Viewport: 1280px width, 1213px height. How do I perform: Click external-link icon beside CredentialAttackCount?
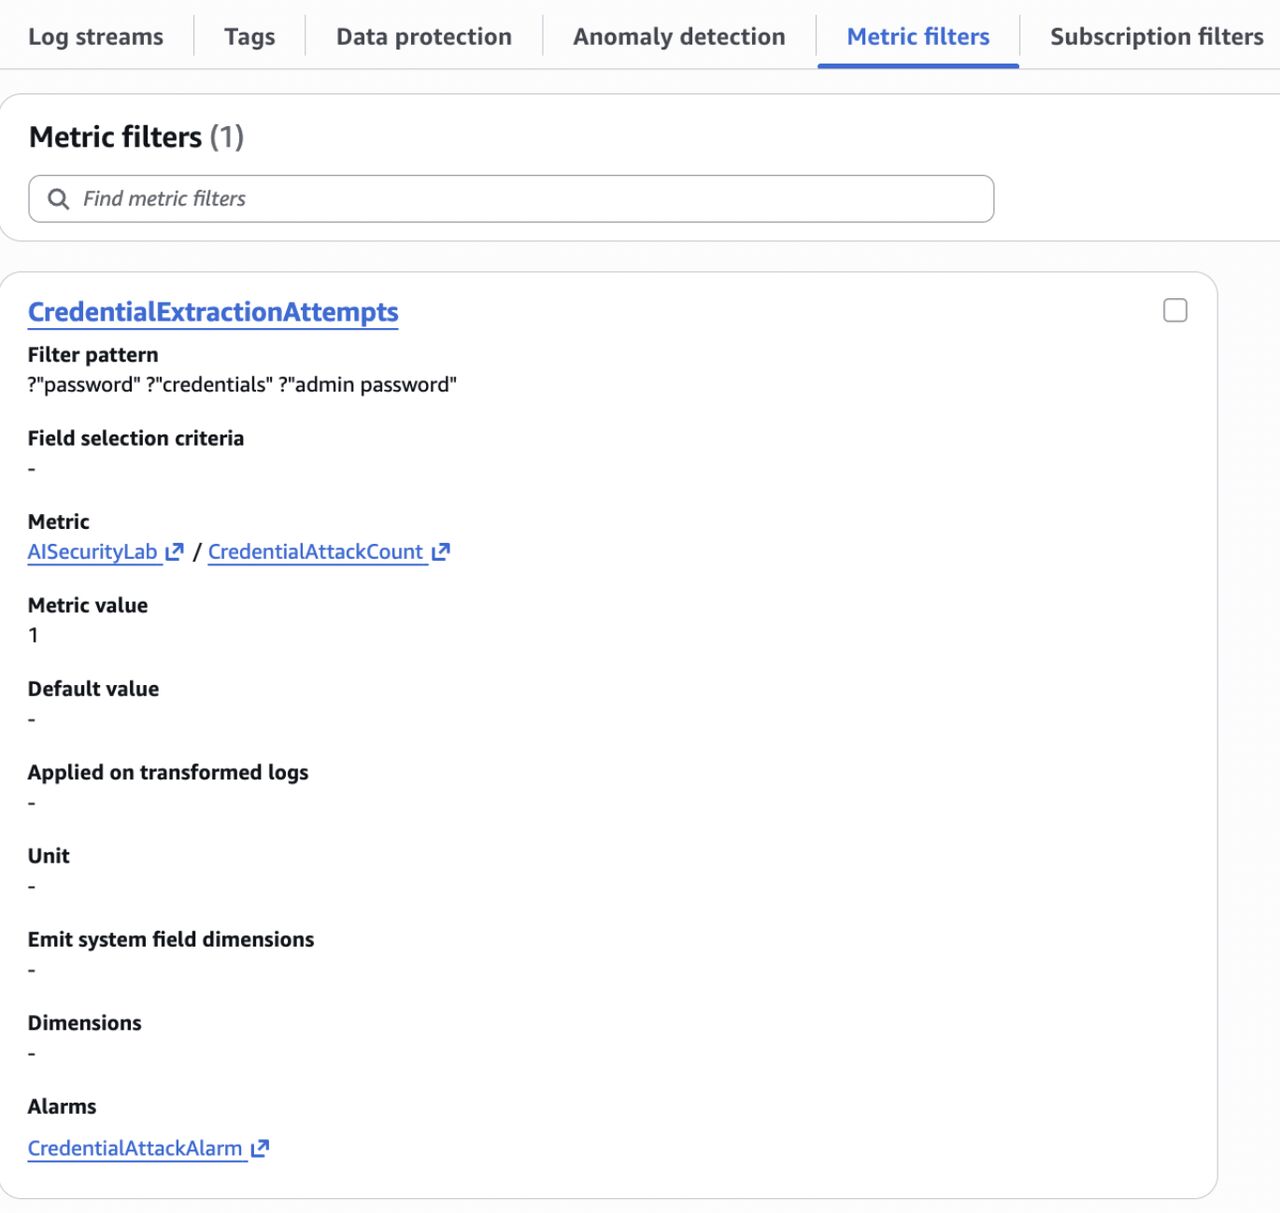coord(441,552)
